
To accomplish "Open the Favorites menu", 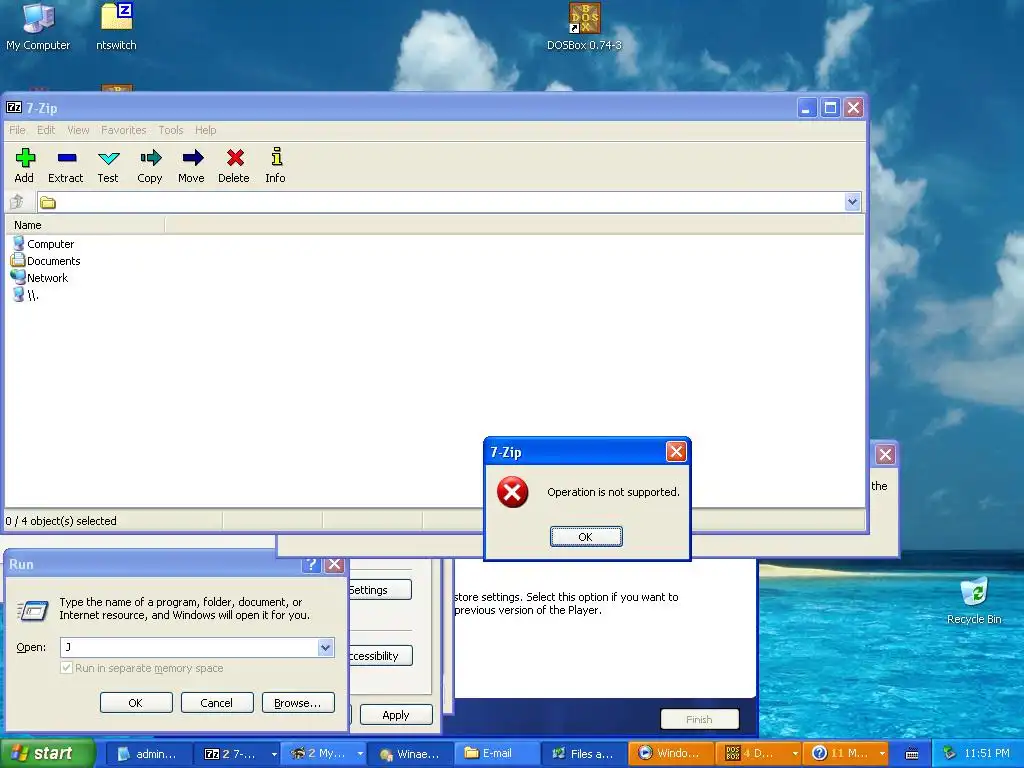I will [123, 130].
